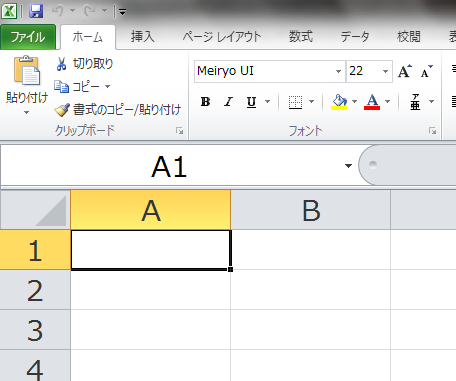456x381 pixels.
Task: Toggle Italic formatting
Action: [x=228, y=102]
